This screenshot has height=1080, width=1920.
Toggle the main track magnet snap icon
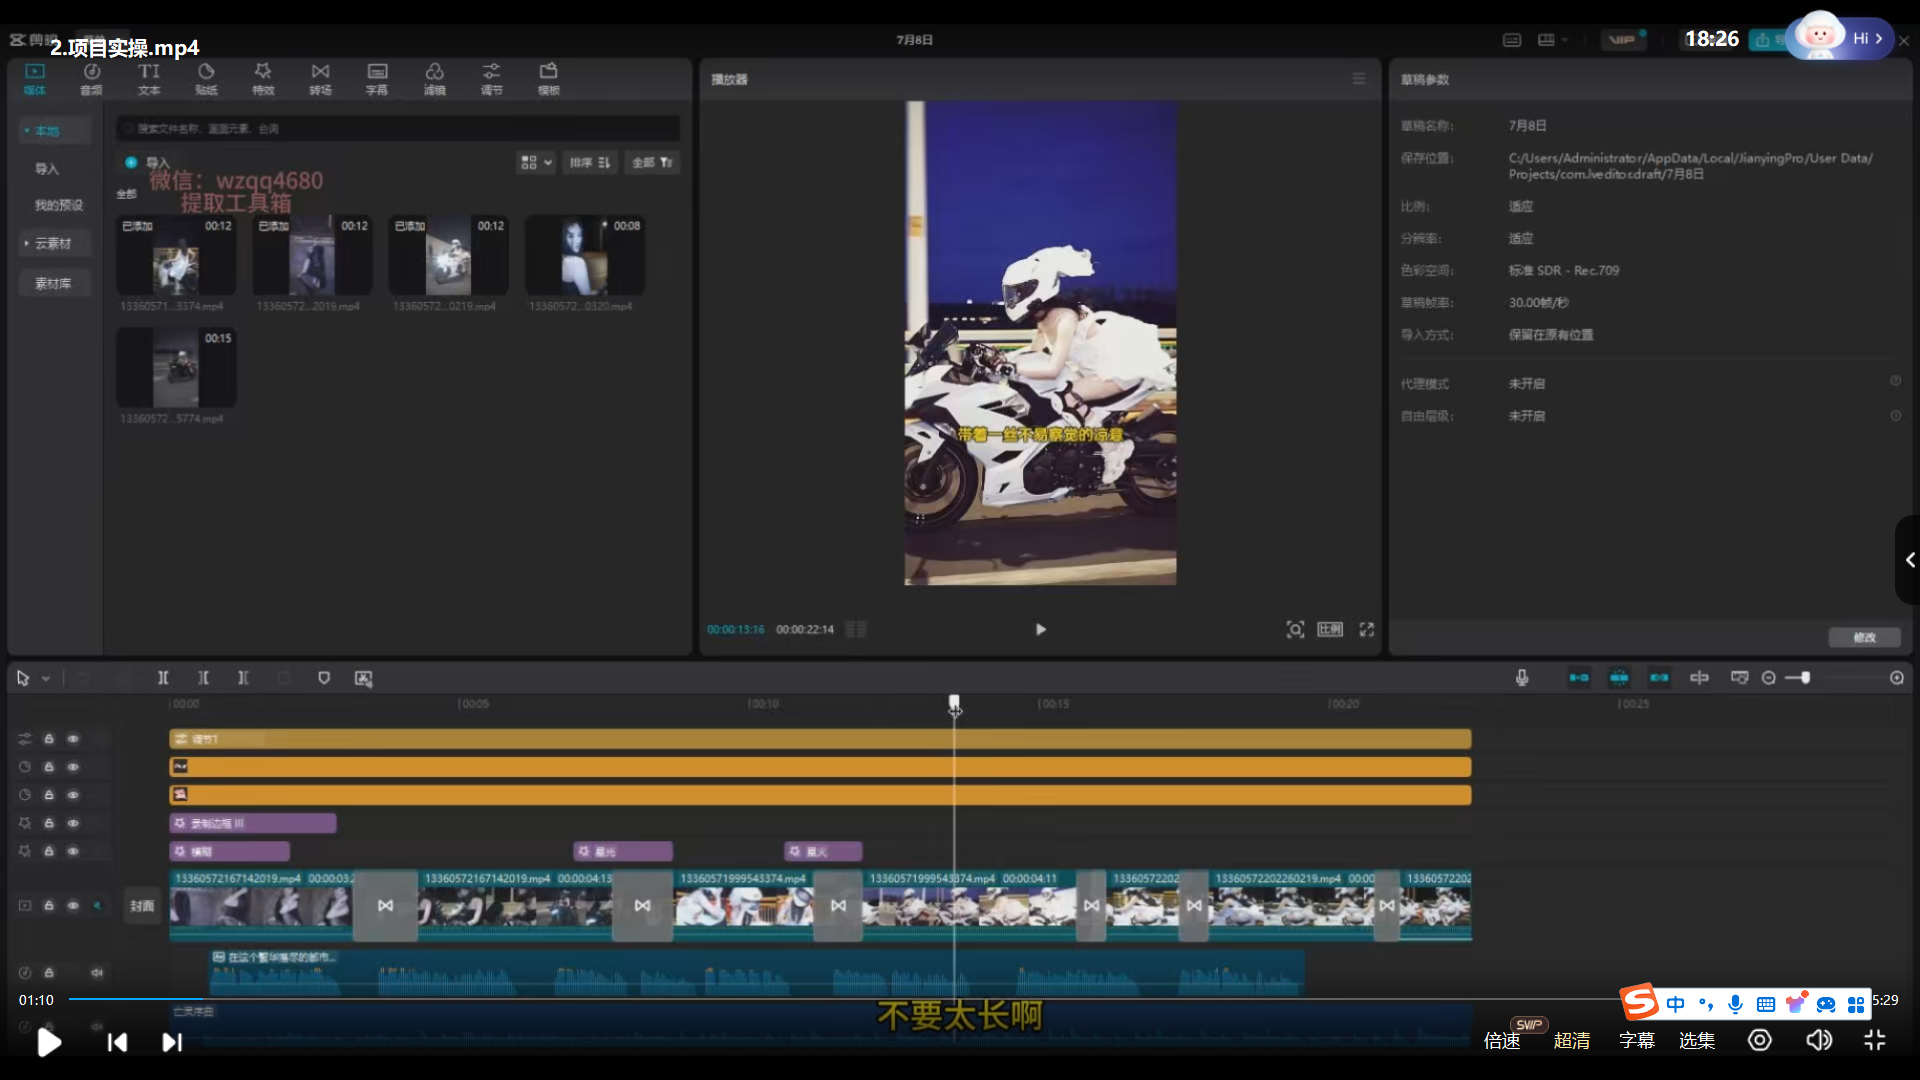pos(1579,678)
